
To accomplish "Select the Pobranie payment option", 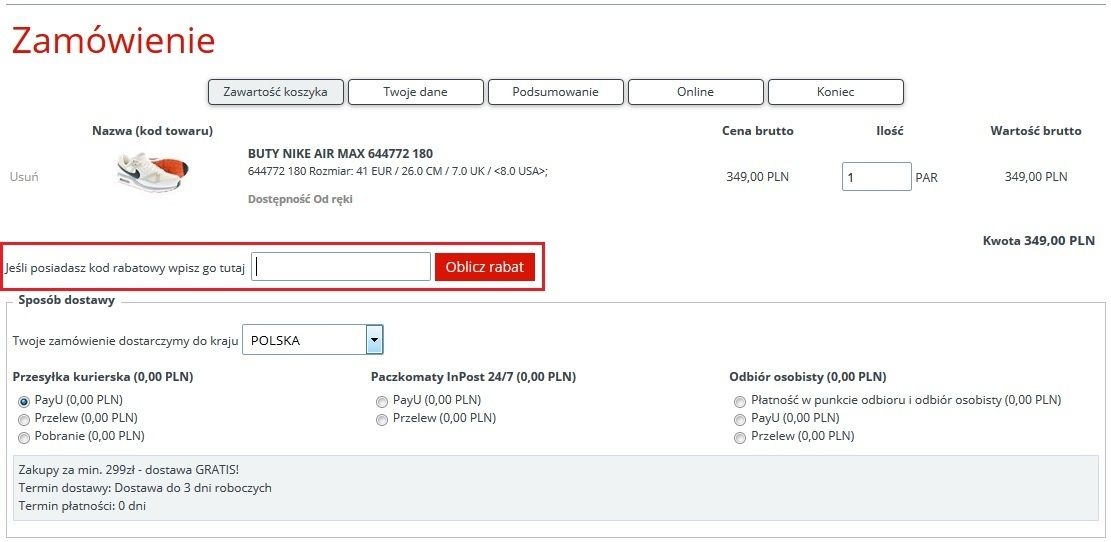I will pos(24,438).
